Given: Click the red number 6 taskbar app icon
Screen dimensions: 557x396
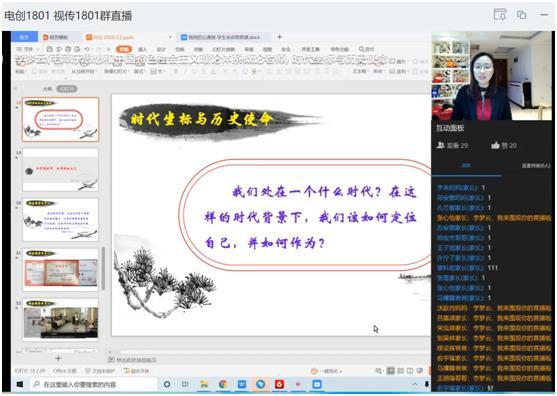Looking at the screenshot, I should pos(279,384).
